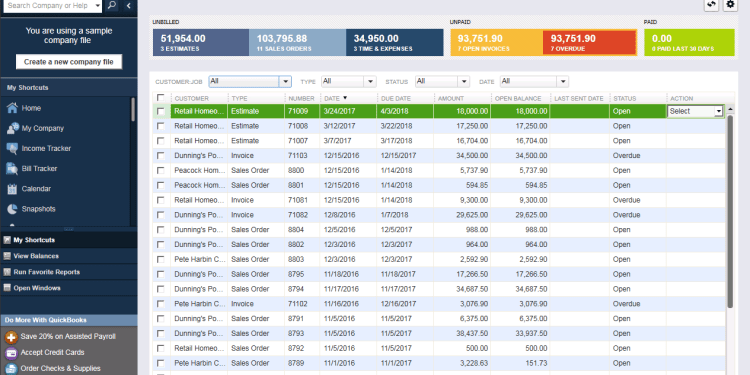The image size is (750, 375).
Task: Select the Sales Order 8789 row
Action: point(438,363)
